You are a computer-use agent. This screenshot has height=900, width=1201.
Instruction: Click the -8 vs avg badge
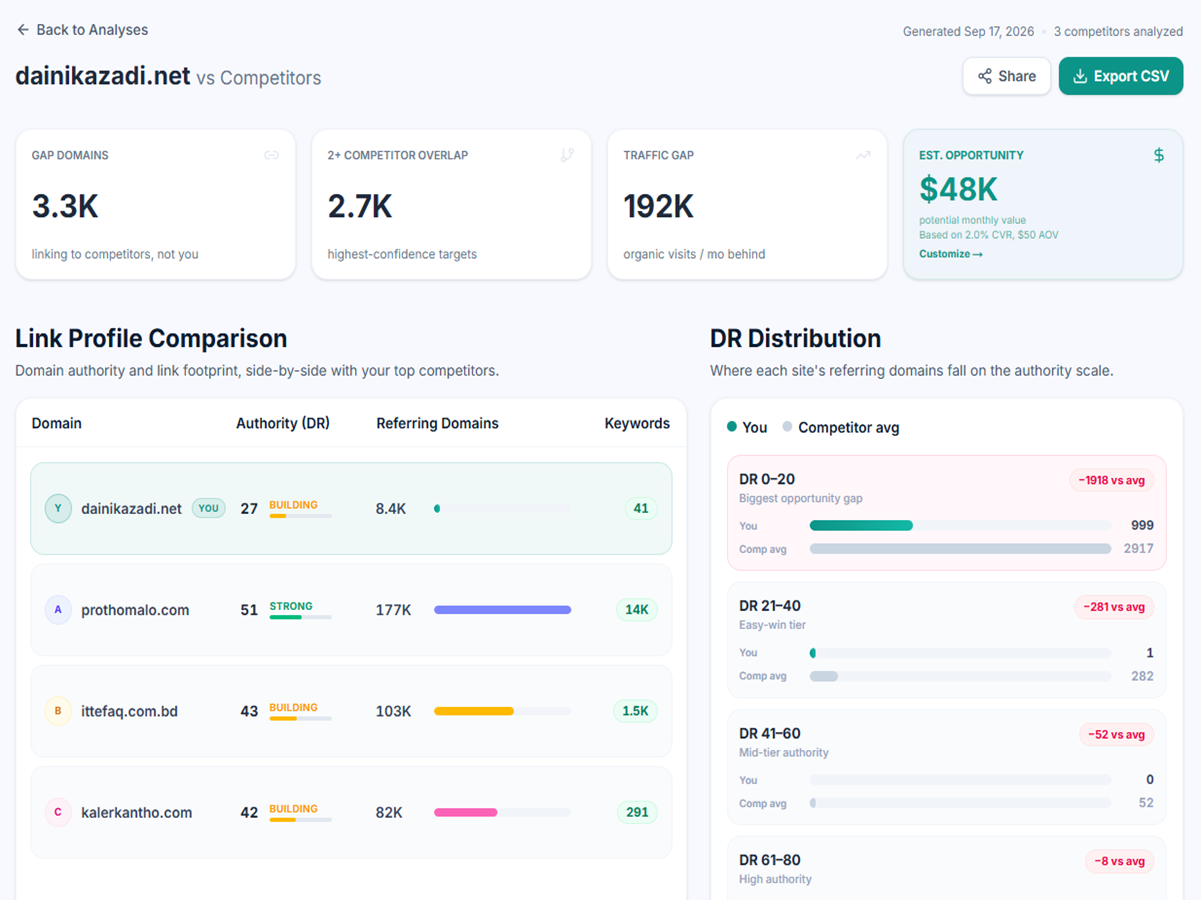coord(1119,861)
